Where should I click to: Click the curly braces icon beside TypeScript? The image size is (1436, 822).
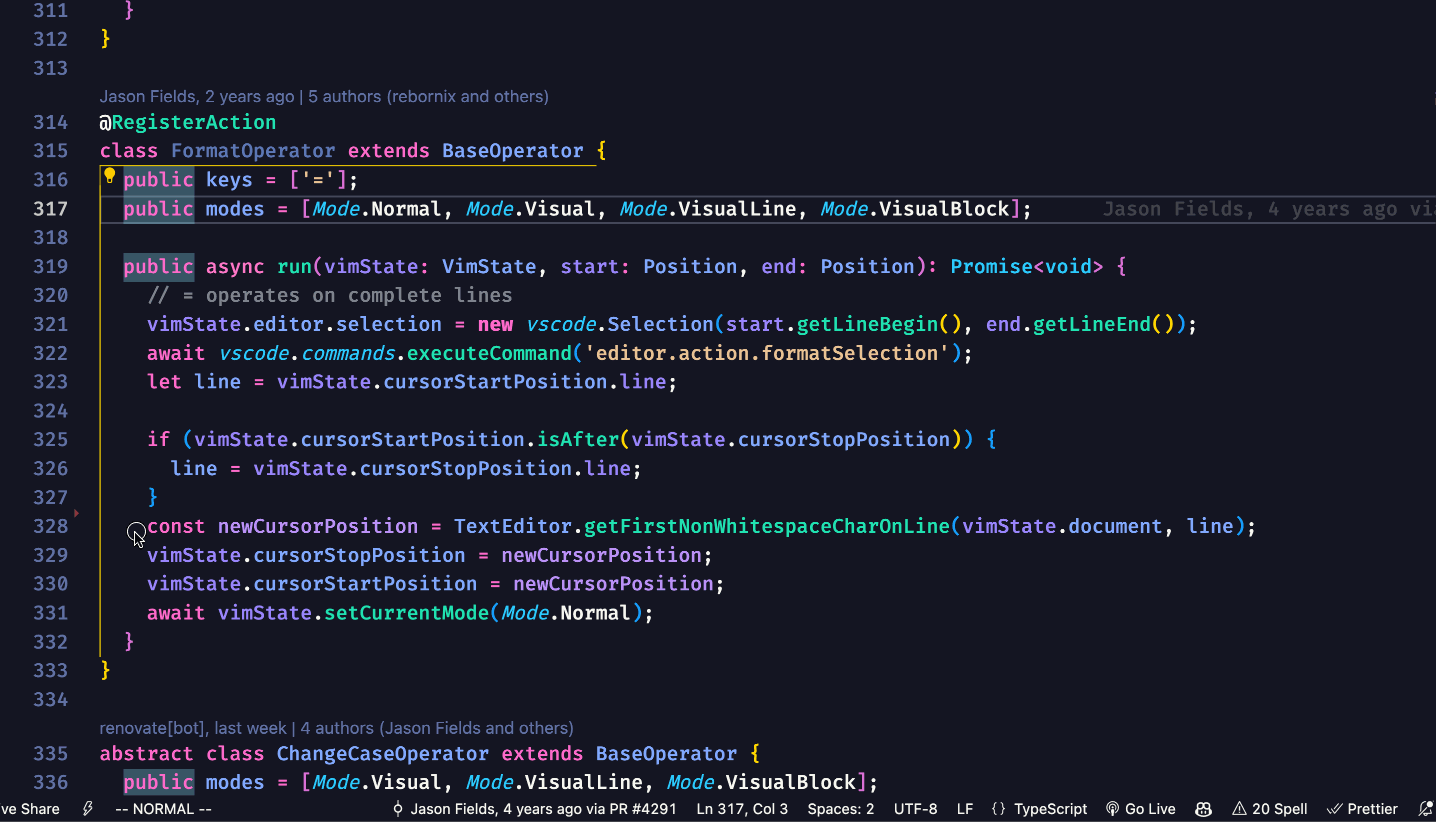998,809
